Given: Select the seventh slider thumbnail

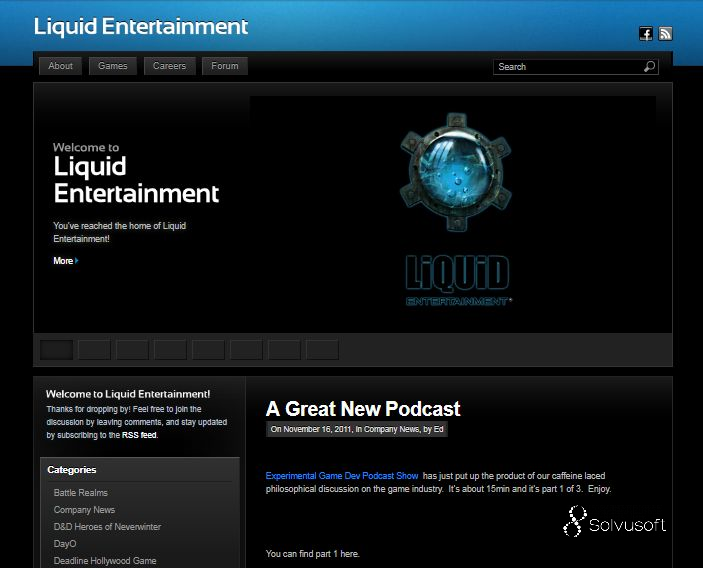Looking at the screenshot, I should coord(284,350).
